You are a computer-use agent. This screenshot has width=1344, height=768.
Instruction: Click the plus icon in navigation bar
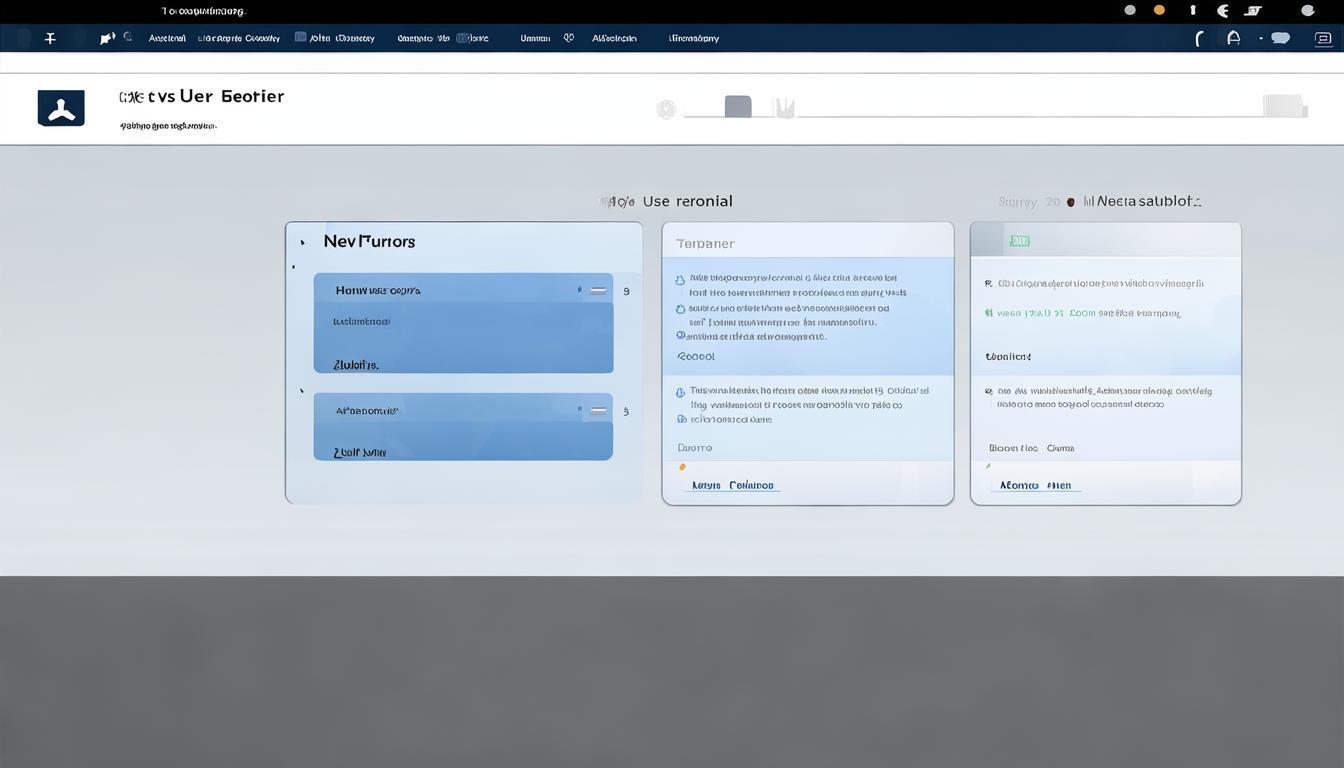[50, 38]
